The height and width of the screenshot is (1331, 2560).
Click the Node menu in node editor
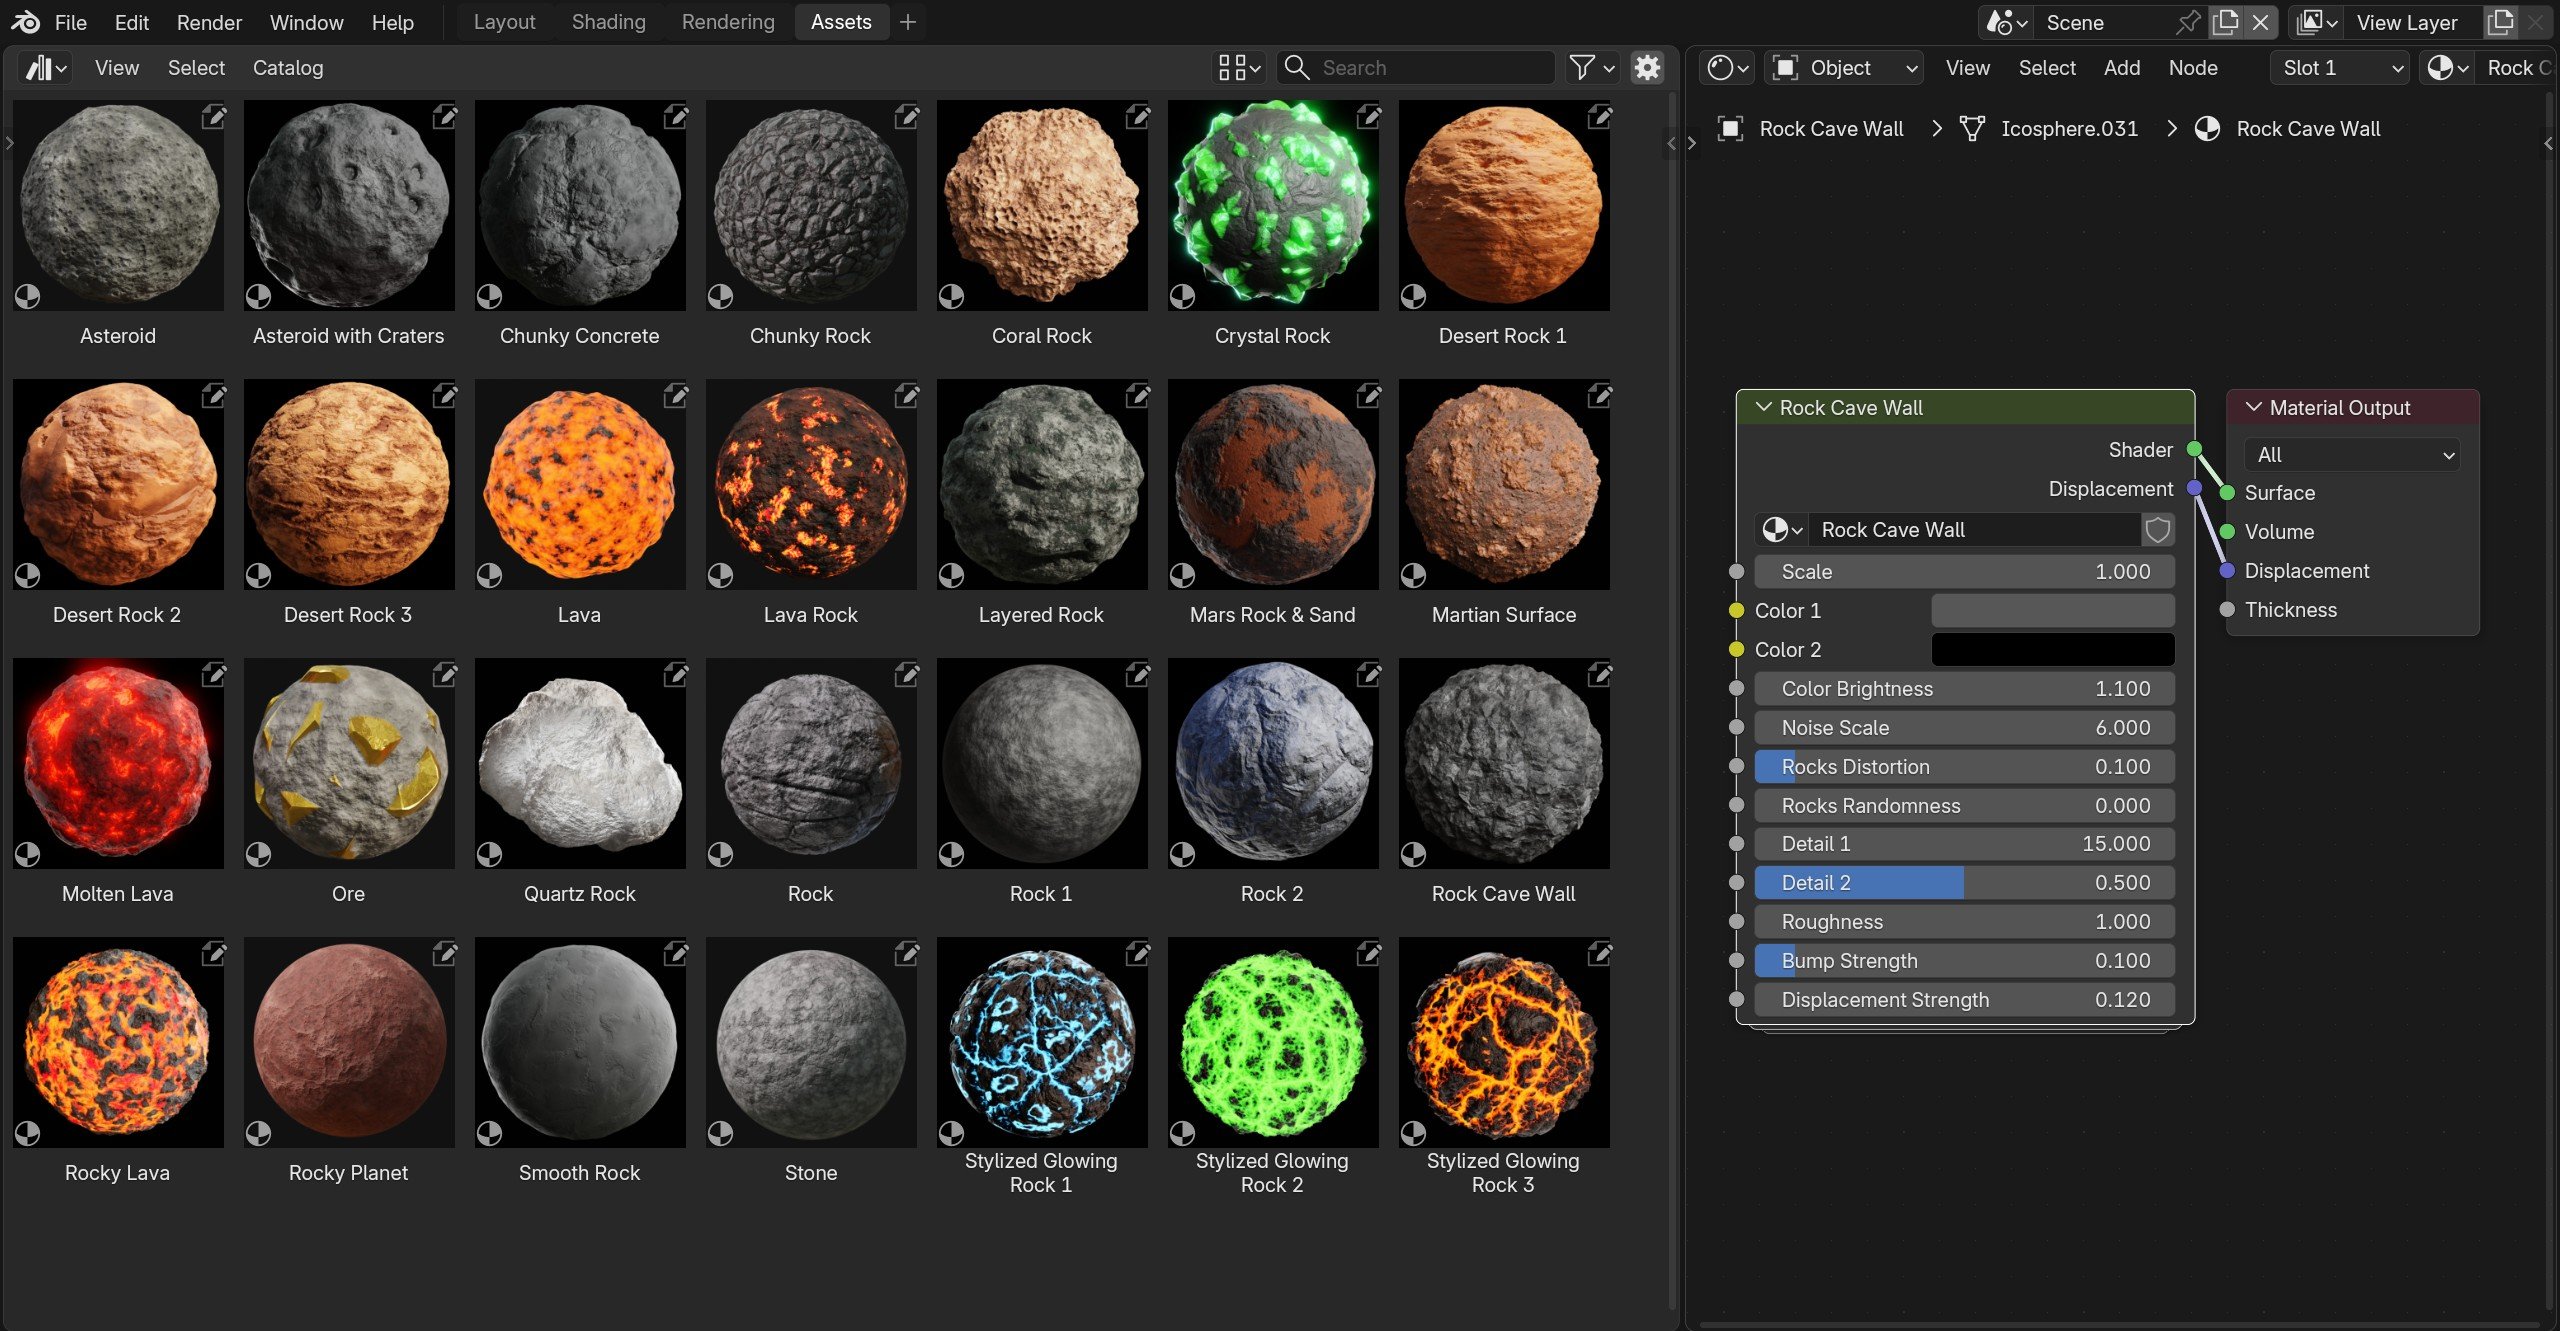pyautogui.click(x=2192, y=67)
